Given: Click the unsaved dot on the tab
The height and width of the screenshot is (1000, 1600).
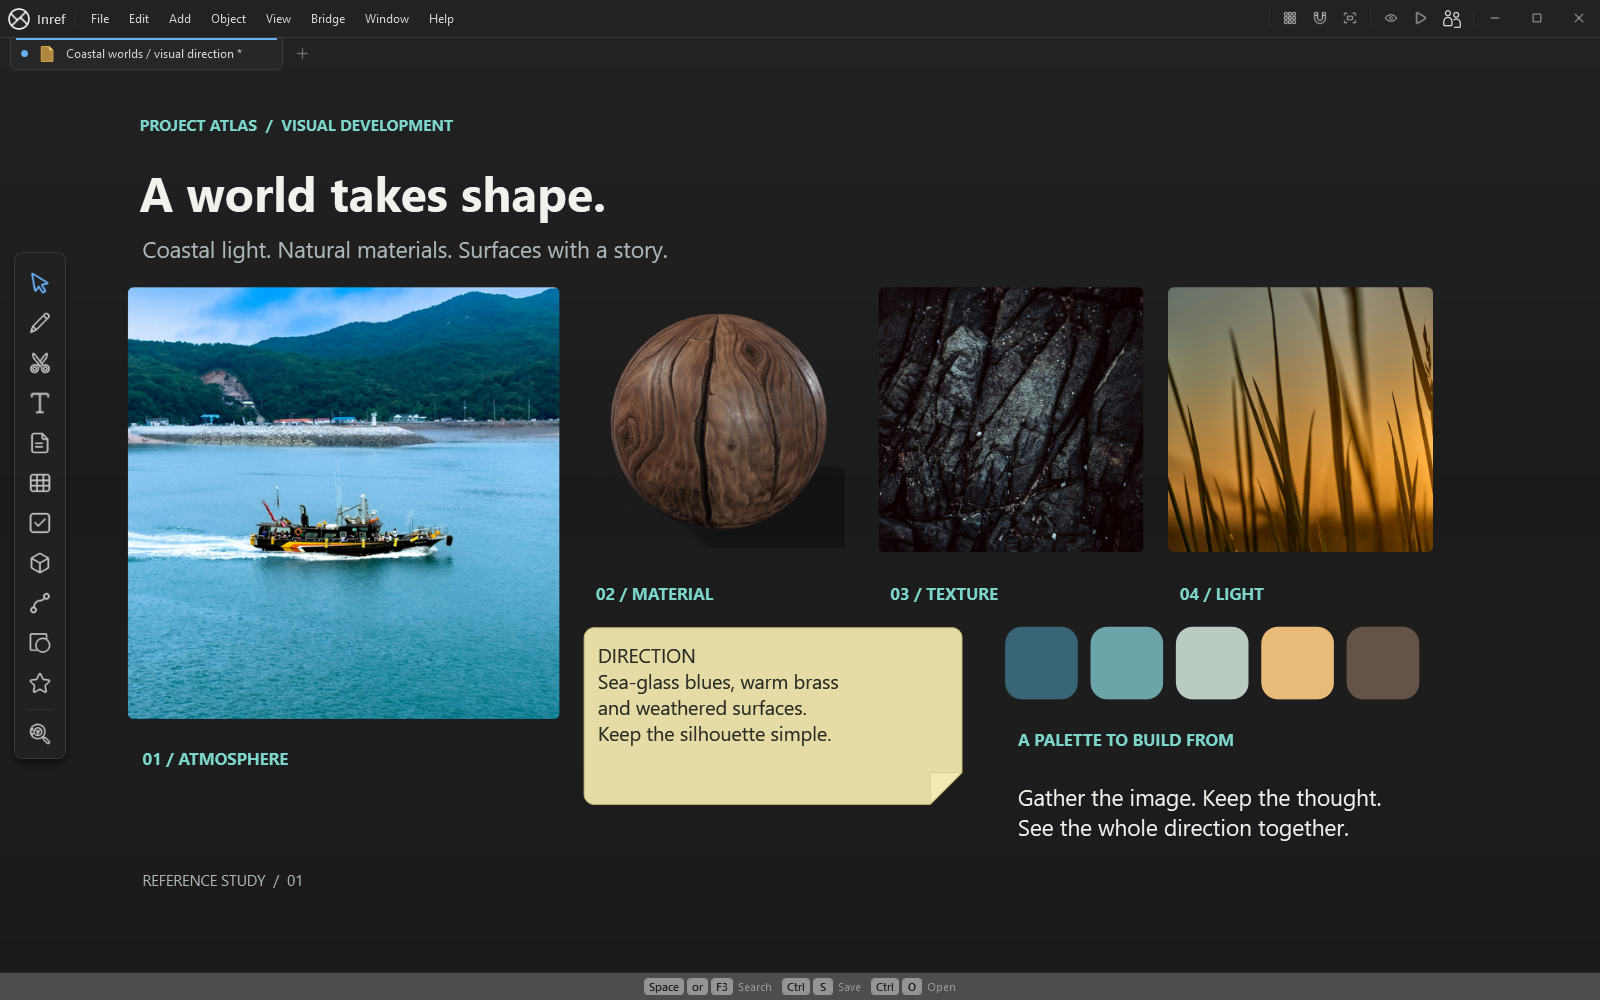Looking at the screenshot, I should [x=25, y=54].
